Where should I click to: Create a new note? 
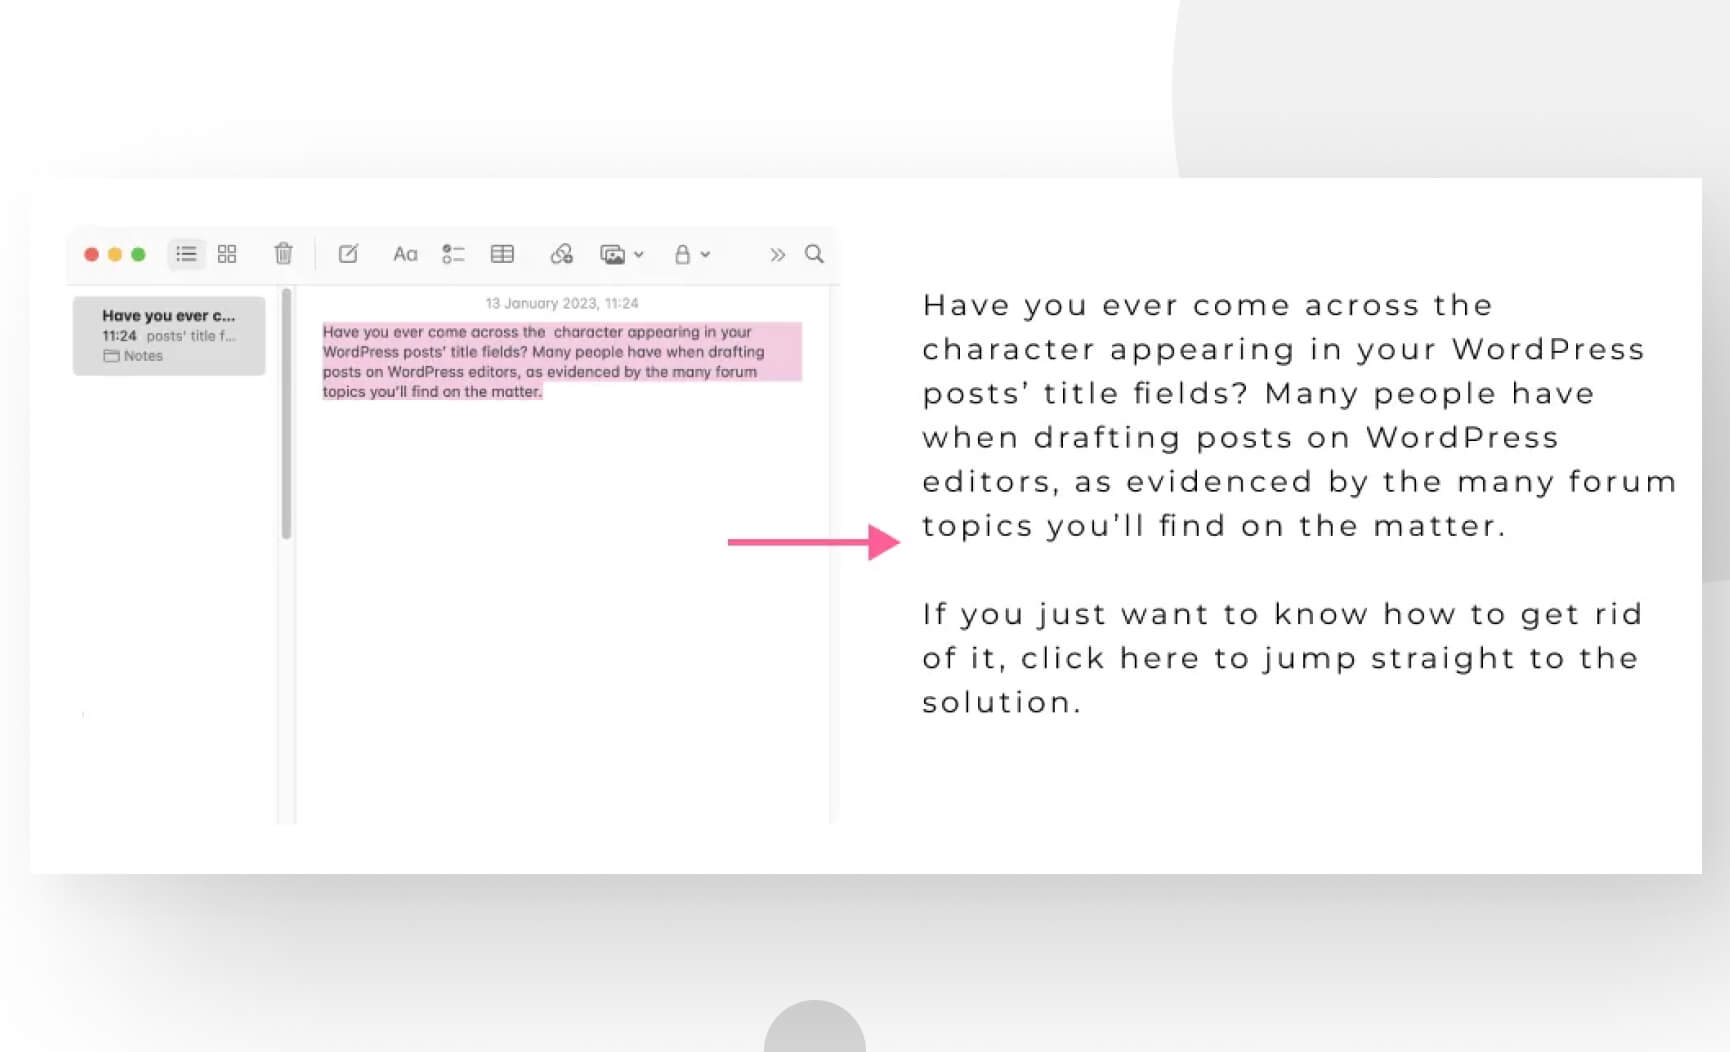click(x=347, y=254)
